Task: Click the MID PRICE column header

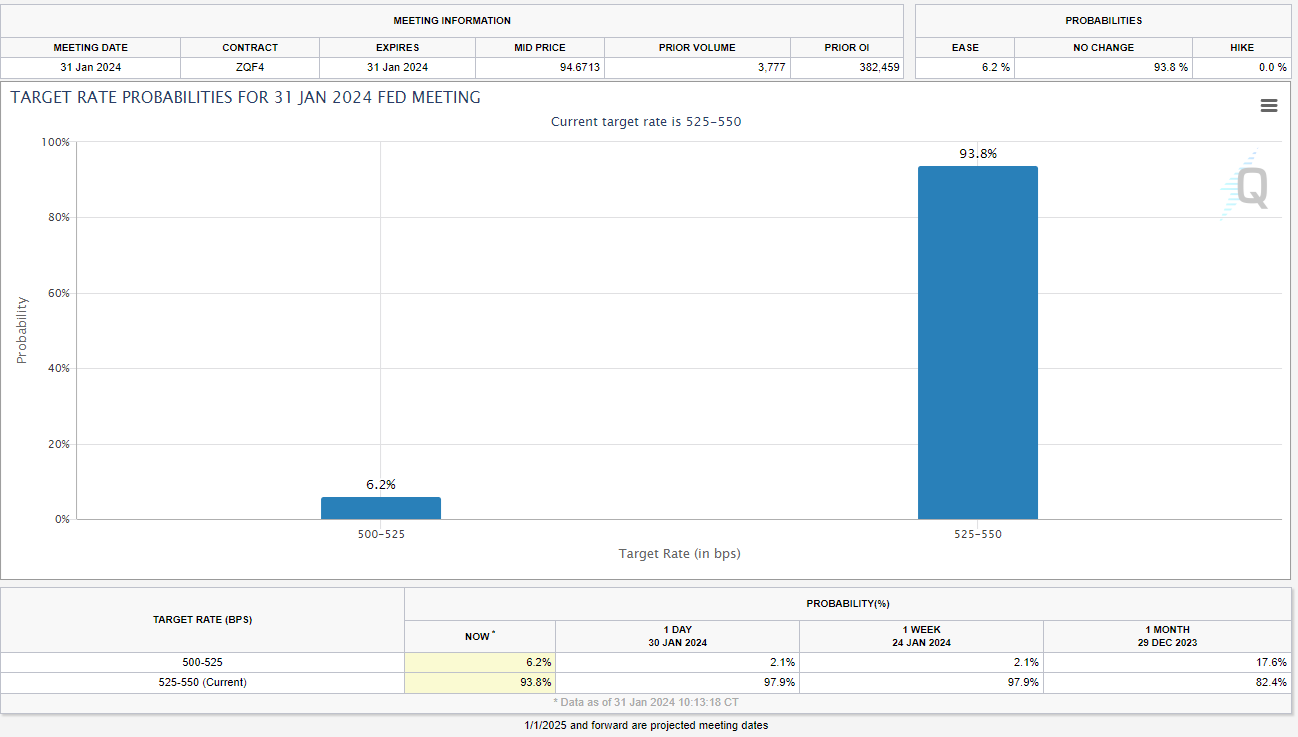Action: coord(540,48)
